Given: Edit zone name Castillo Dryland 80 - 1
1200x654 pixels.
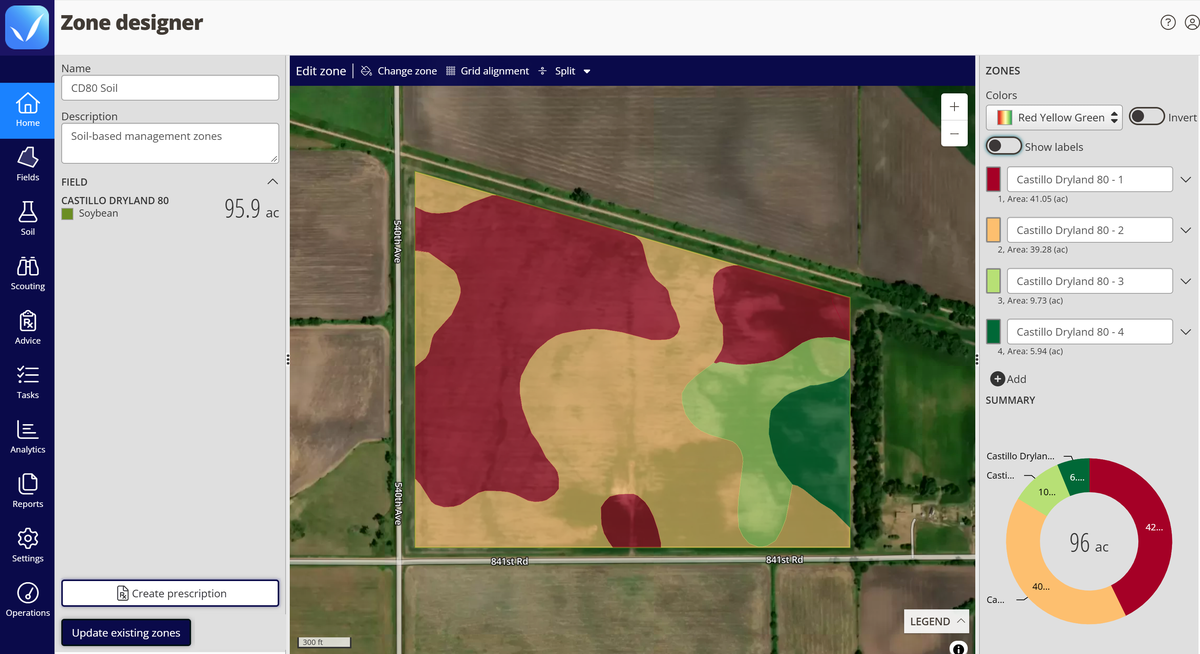Looking at the screenshot, I should point(1089,179).
